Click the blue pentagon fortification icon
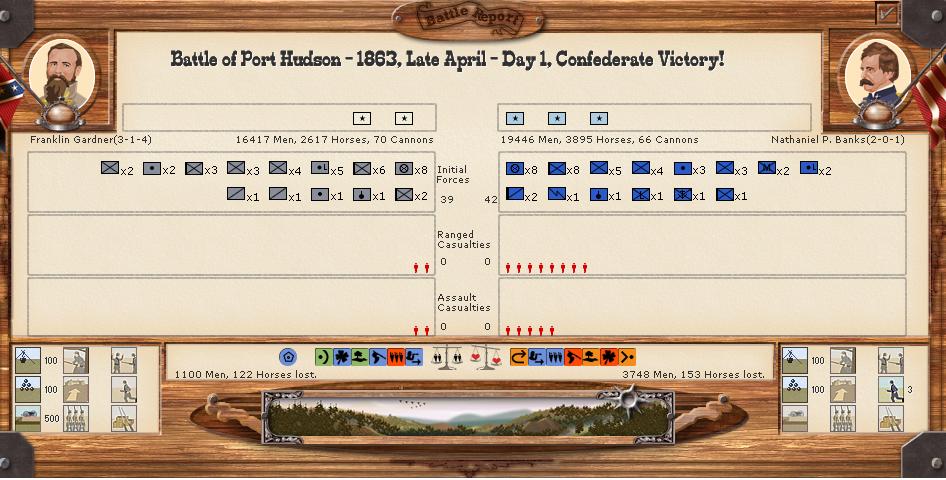This screenshot has height=480, width=946. pyautogui.click(x=288, y=357)
